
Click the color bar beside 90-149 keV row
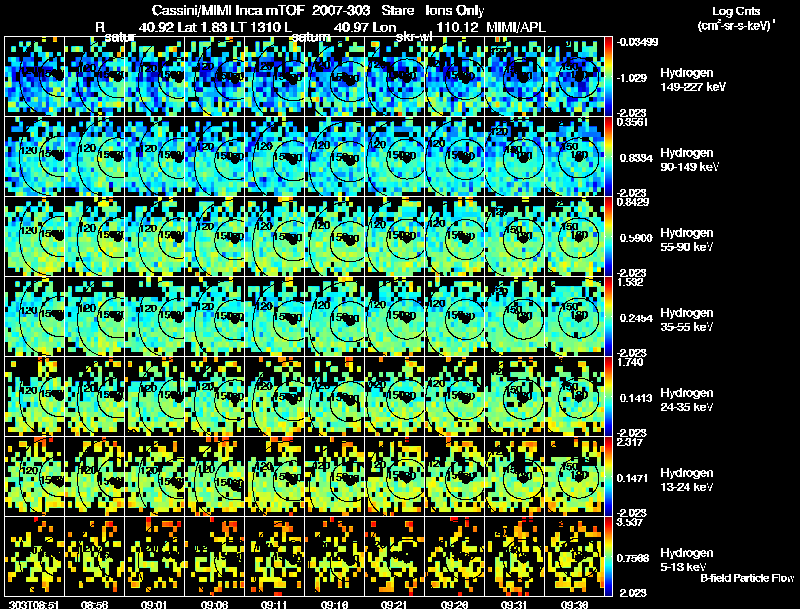pos(608,157)
